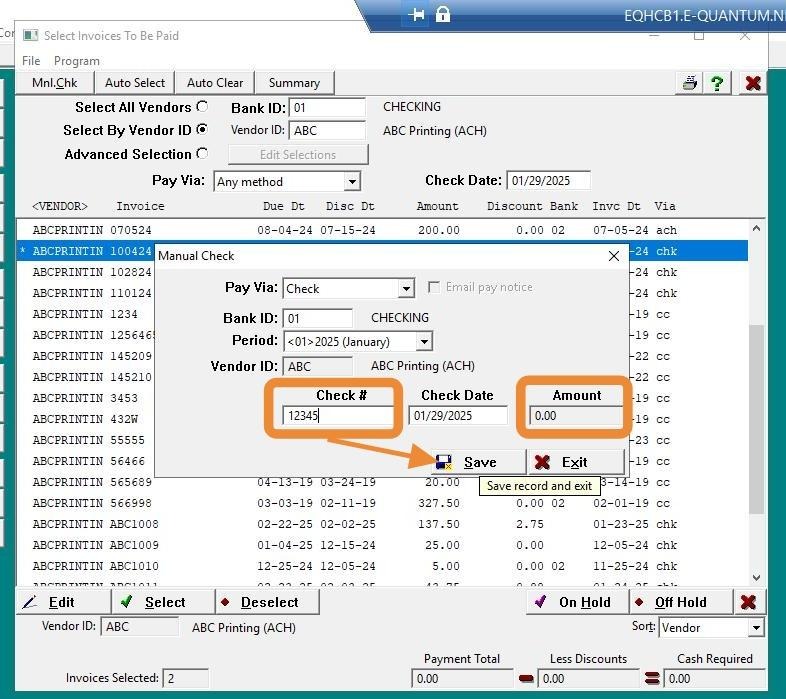Select invoice row 3453
Viewport: 786px width, 699px height.
[x=382, y=398]
